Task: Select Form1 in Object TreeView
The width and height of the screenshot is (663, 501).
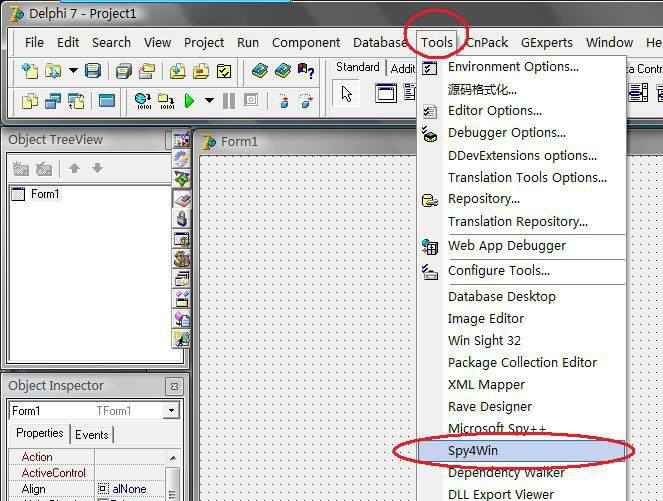Action: click(x=45, y=194)
